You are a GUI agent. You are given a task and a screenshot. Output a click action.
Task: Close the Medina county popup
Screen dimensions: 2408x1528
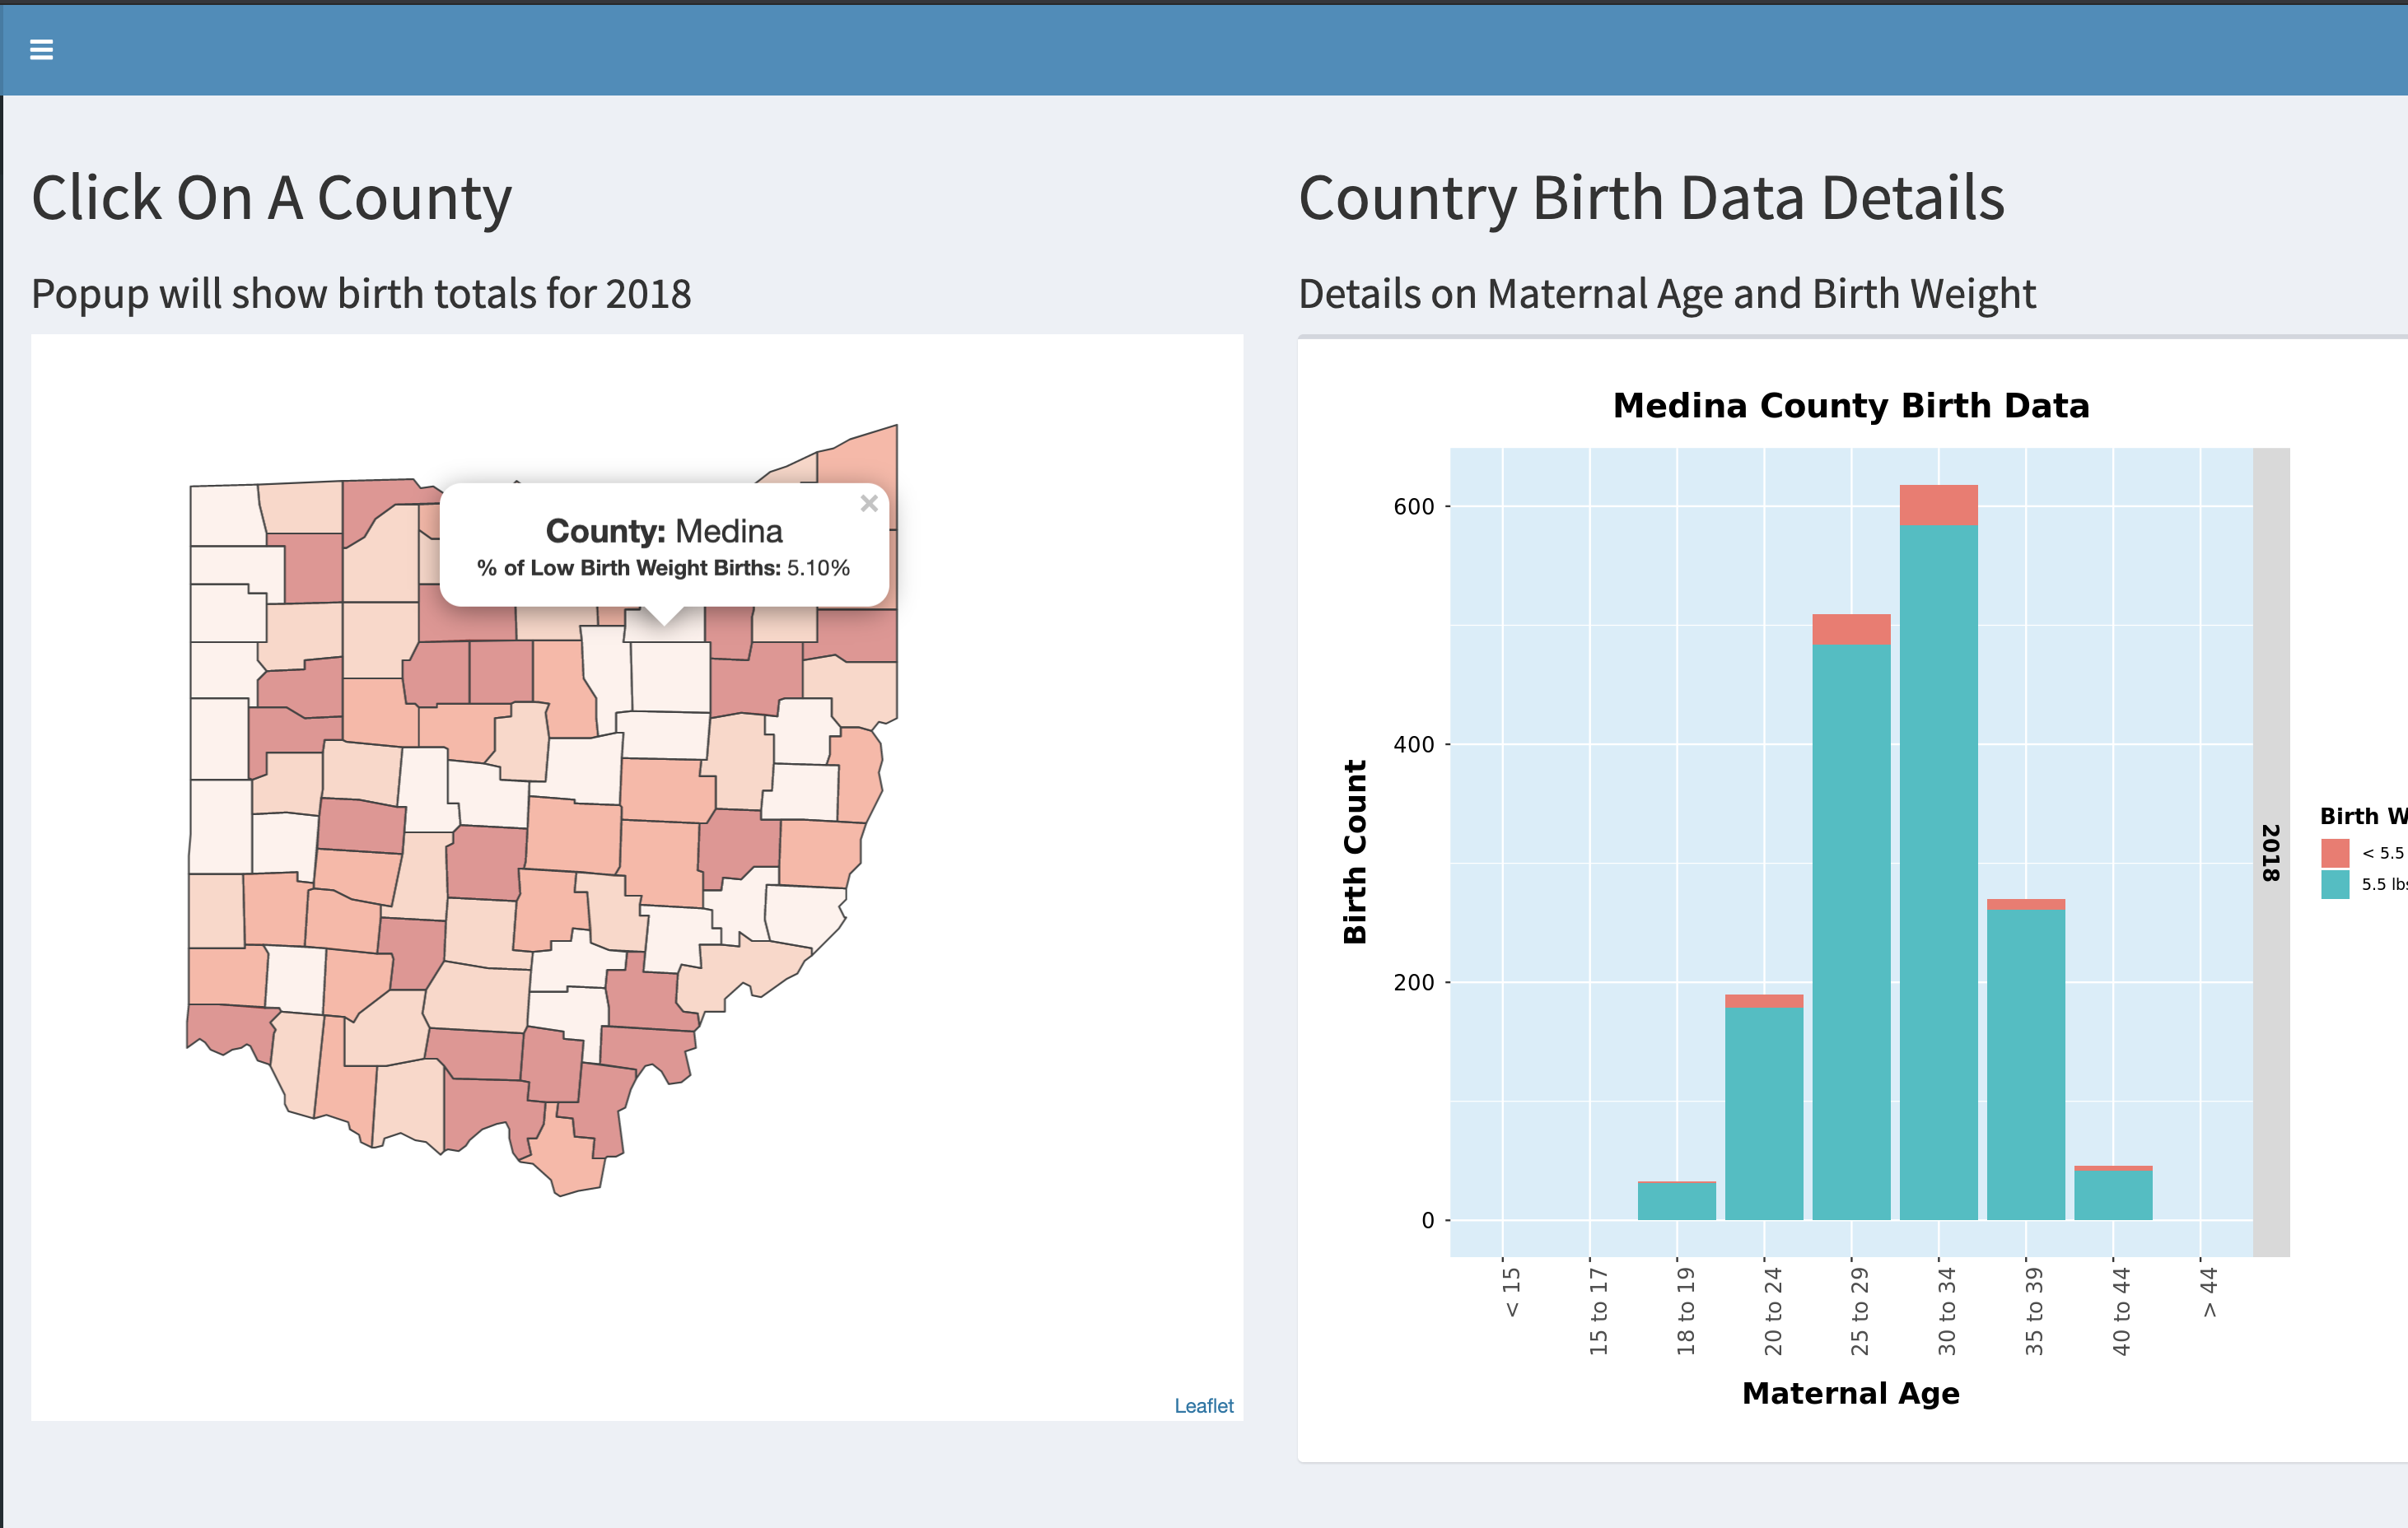point(868,504)
